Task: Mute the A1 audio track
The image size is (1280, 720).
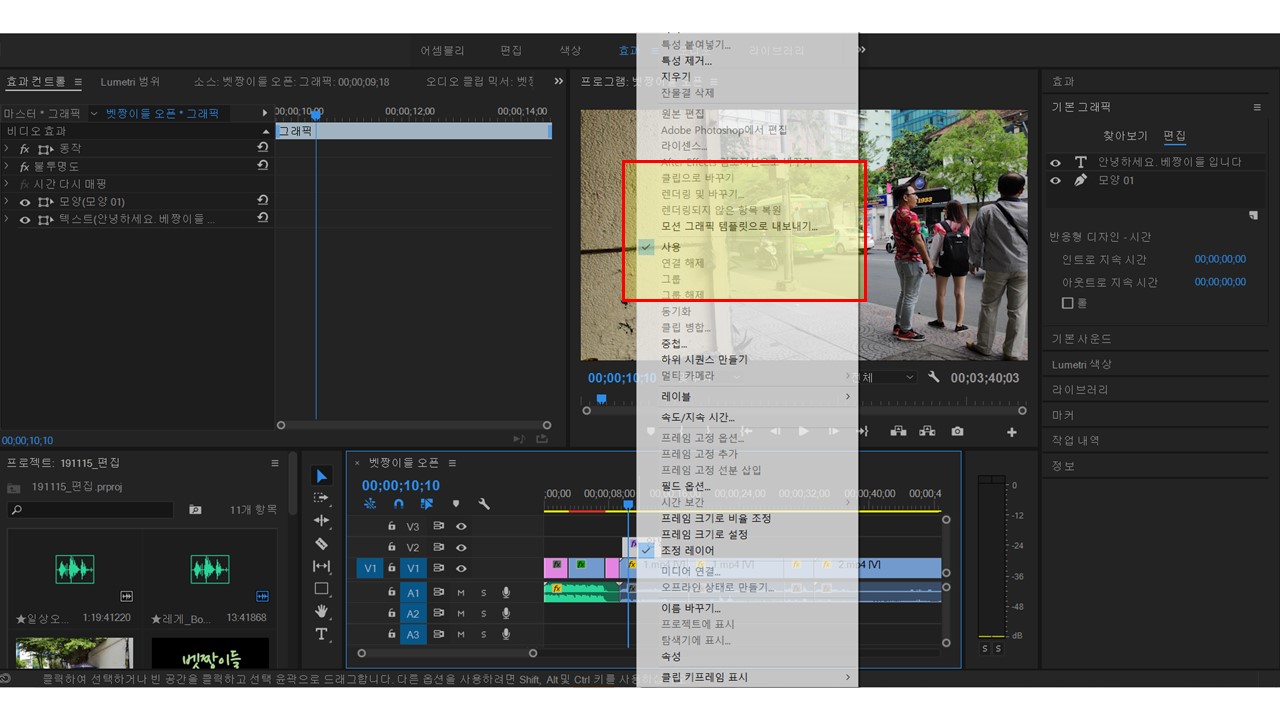Action: [461, 593]
